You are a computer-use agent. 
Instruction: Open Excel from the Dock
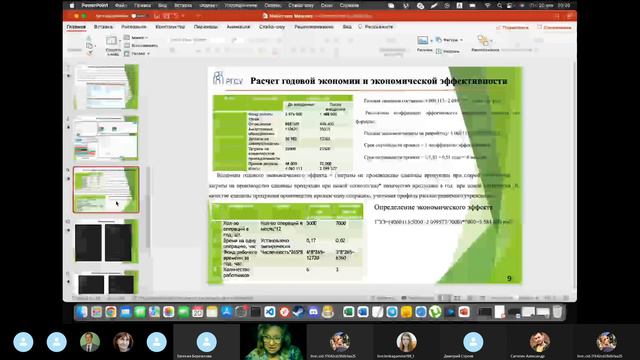348,312
